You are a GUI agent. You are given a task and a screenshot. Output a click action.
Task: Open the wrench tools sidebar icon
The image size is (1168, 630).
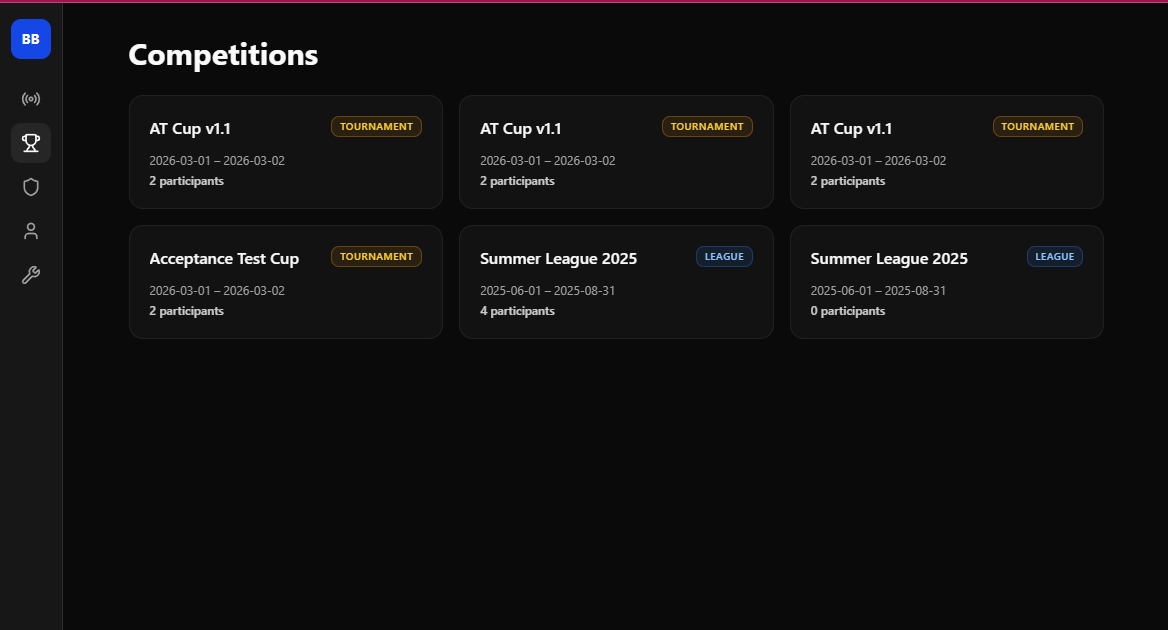(x=31, y=275)
